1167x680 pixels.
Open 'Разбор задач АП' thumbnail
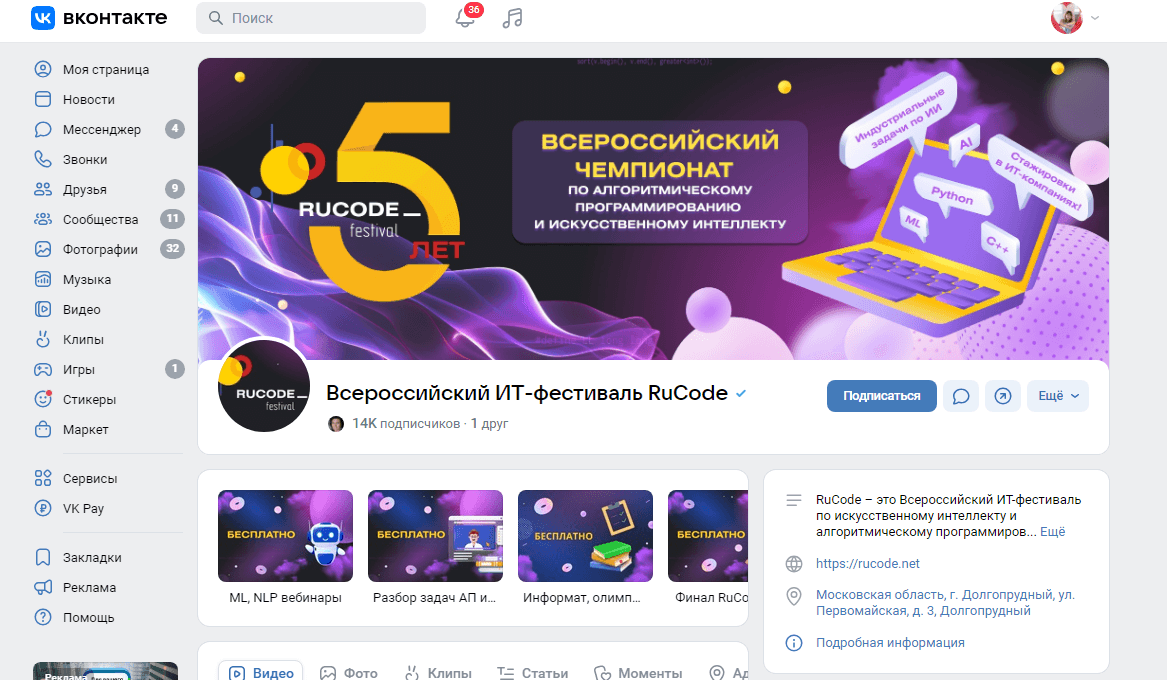tap(435, 536)
